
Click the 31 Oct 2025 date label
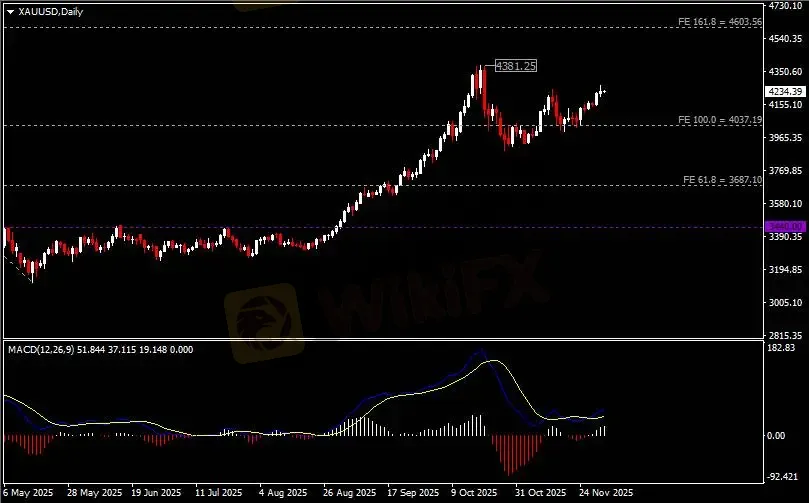[x=540, y=493]
